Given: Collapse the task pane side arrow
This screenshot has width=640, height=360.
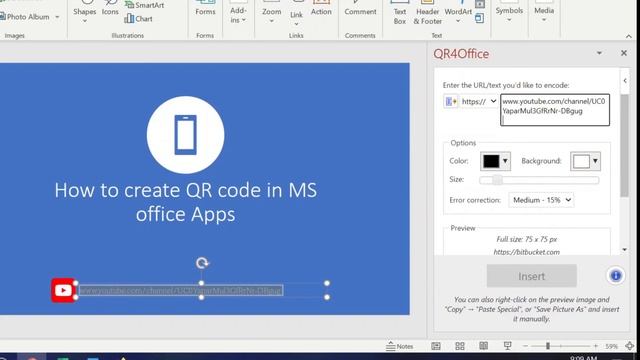Looking at the screenshot, I should tap(625, 81).
